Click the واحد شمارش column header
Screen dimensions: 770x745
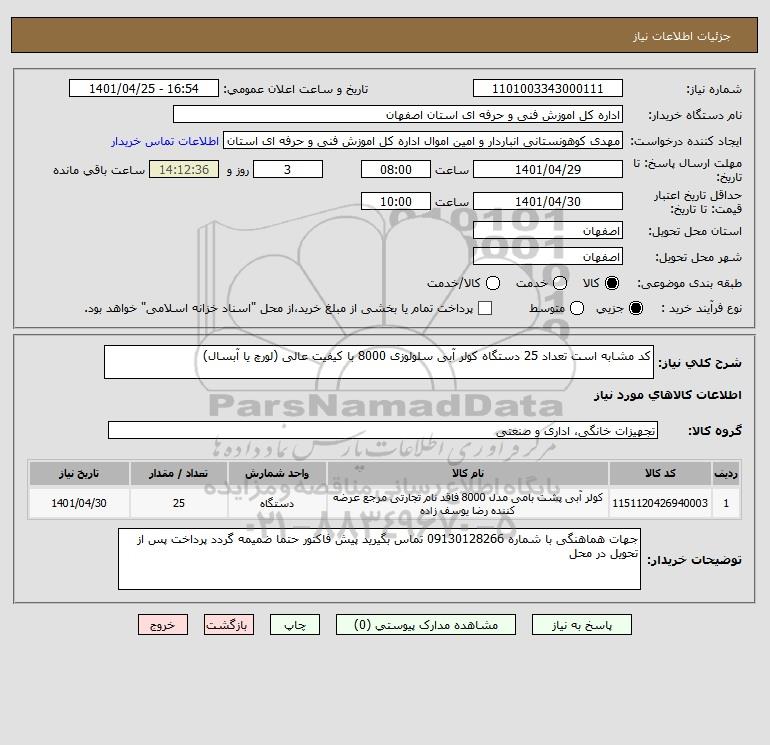[277, 473]
